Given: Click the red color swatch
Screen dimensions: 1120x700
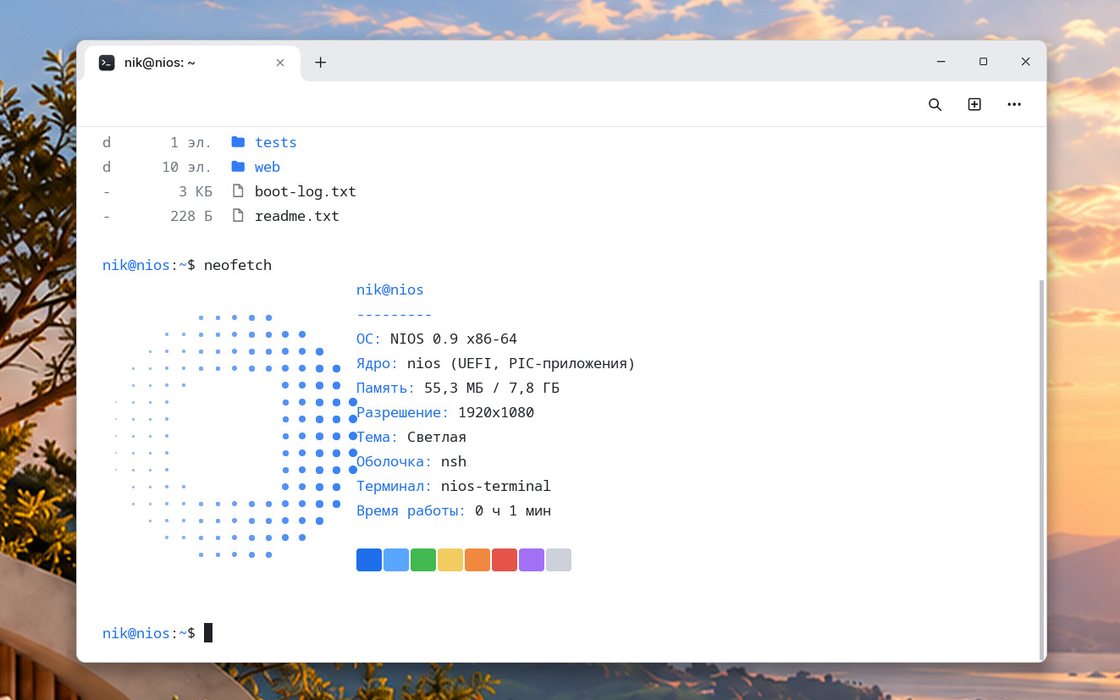Looking at the screenshot, I should point(504,560).
